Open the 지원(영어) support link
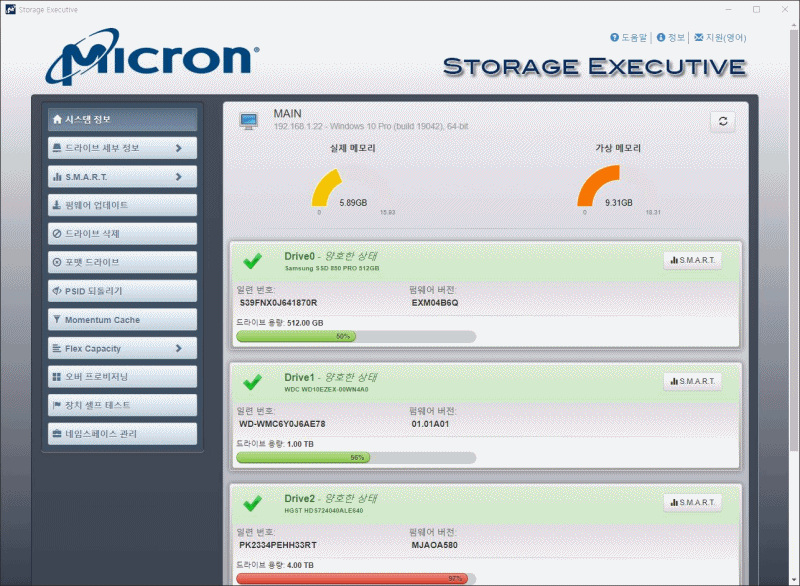The width and height of the screenshot is (800, 586). pyautogui.click(x=720, y=38)
